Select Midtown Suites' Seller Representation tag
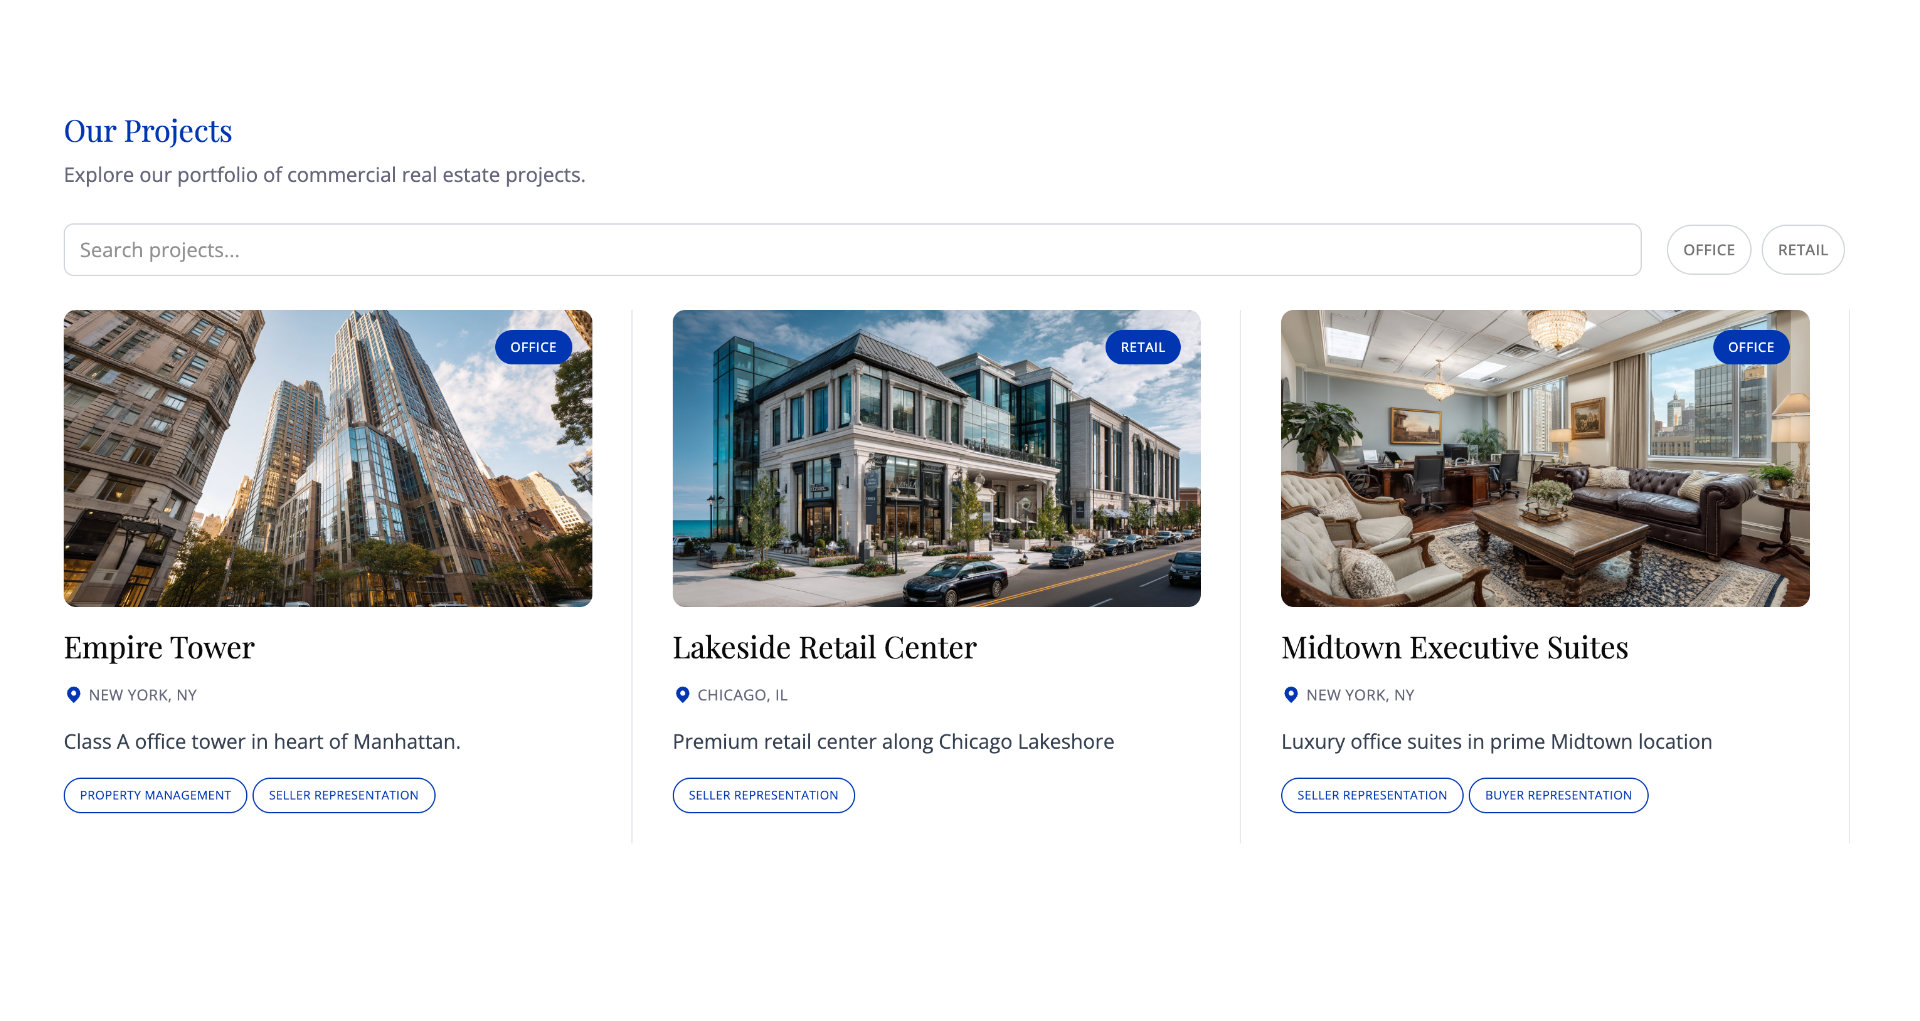Viewport: 1920px width, 1021px height. click(1371, 796)
